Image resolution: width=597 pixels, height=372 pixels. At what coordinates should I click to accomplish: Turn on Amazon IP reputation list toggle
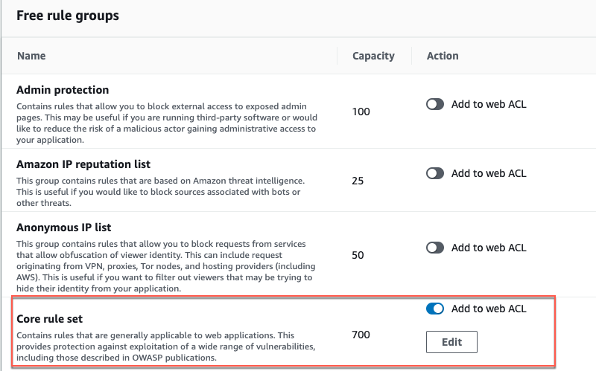coord(435,174)
